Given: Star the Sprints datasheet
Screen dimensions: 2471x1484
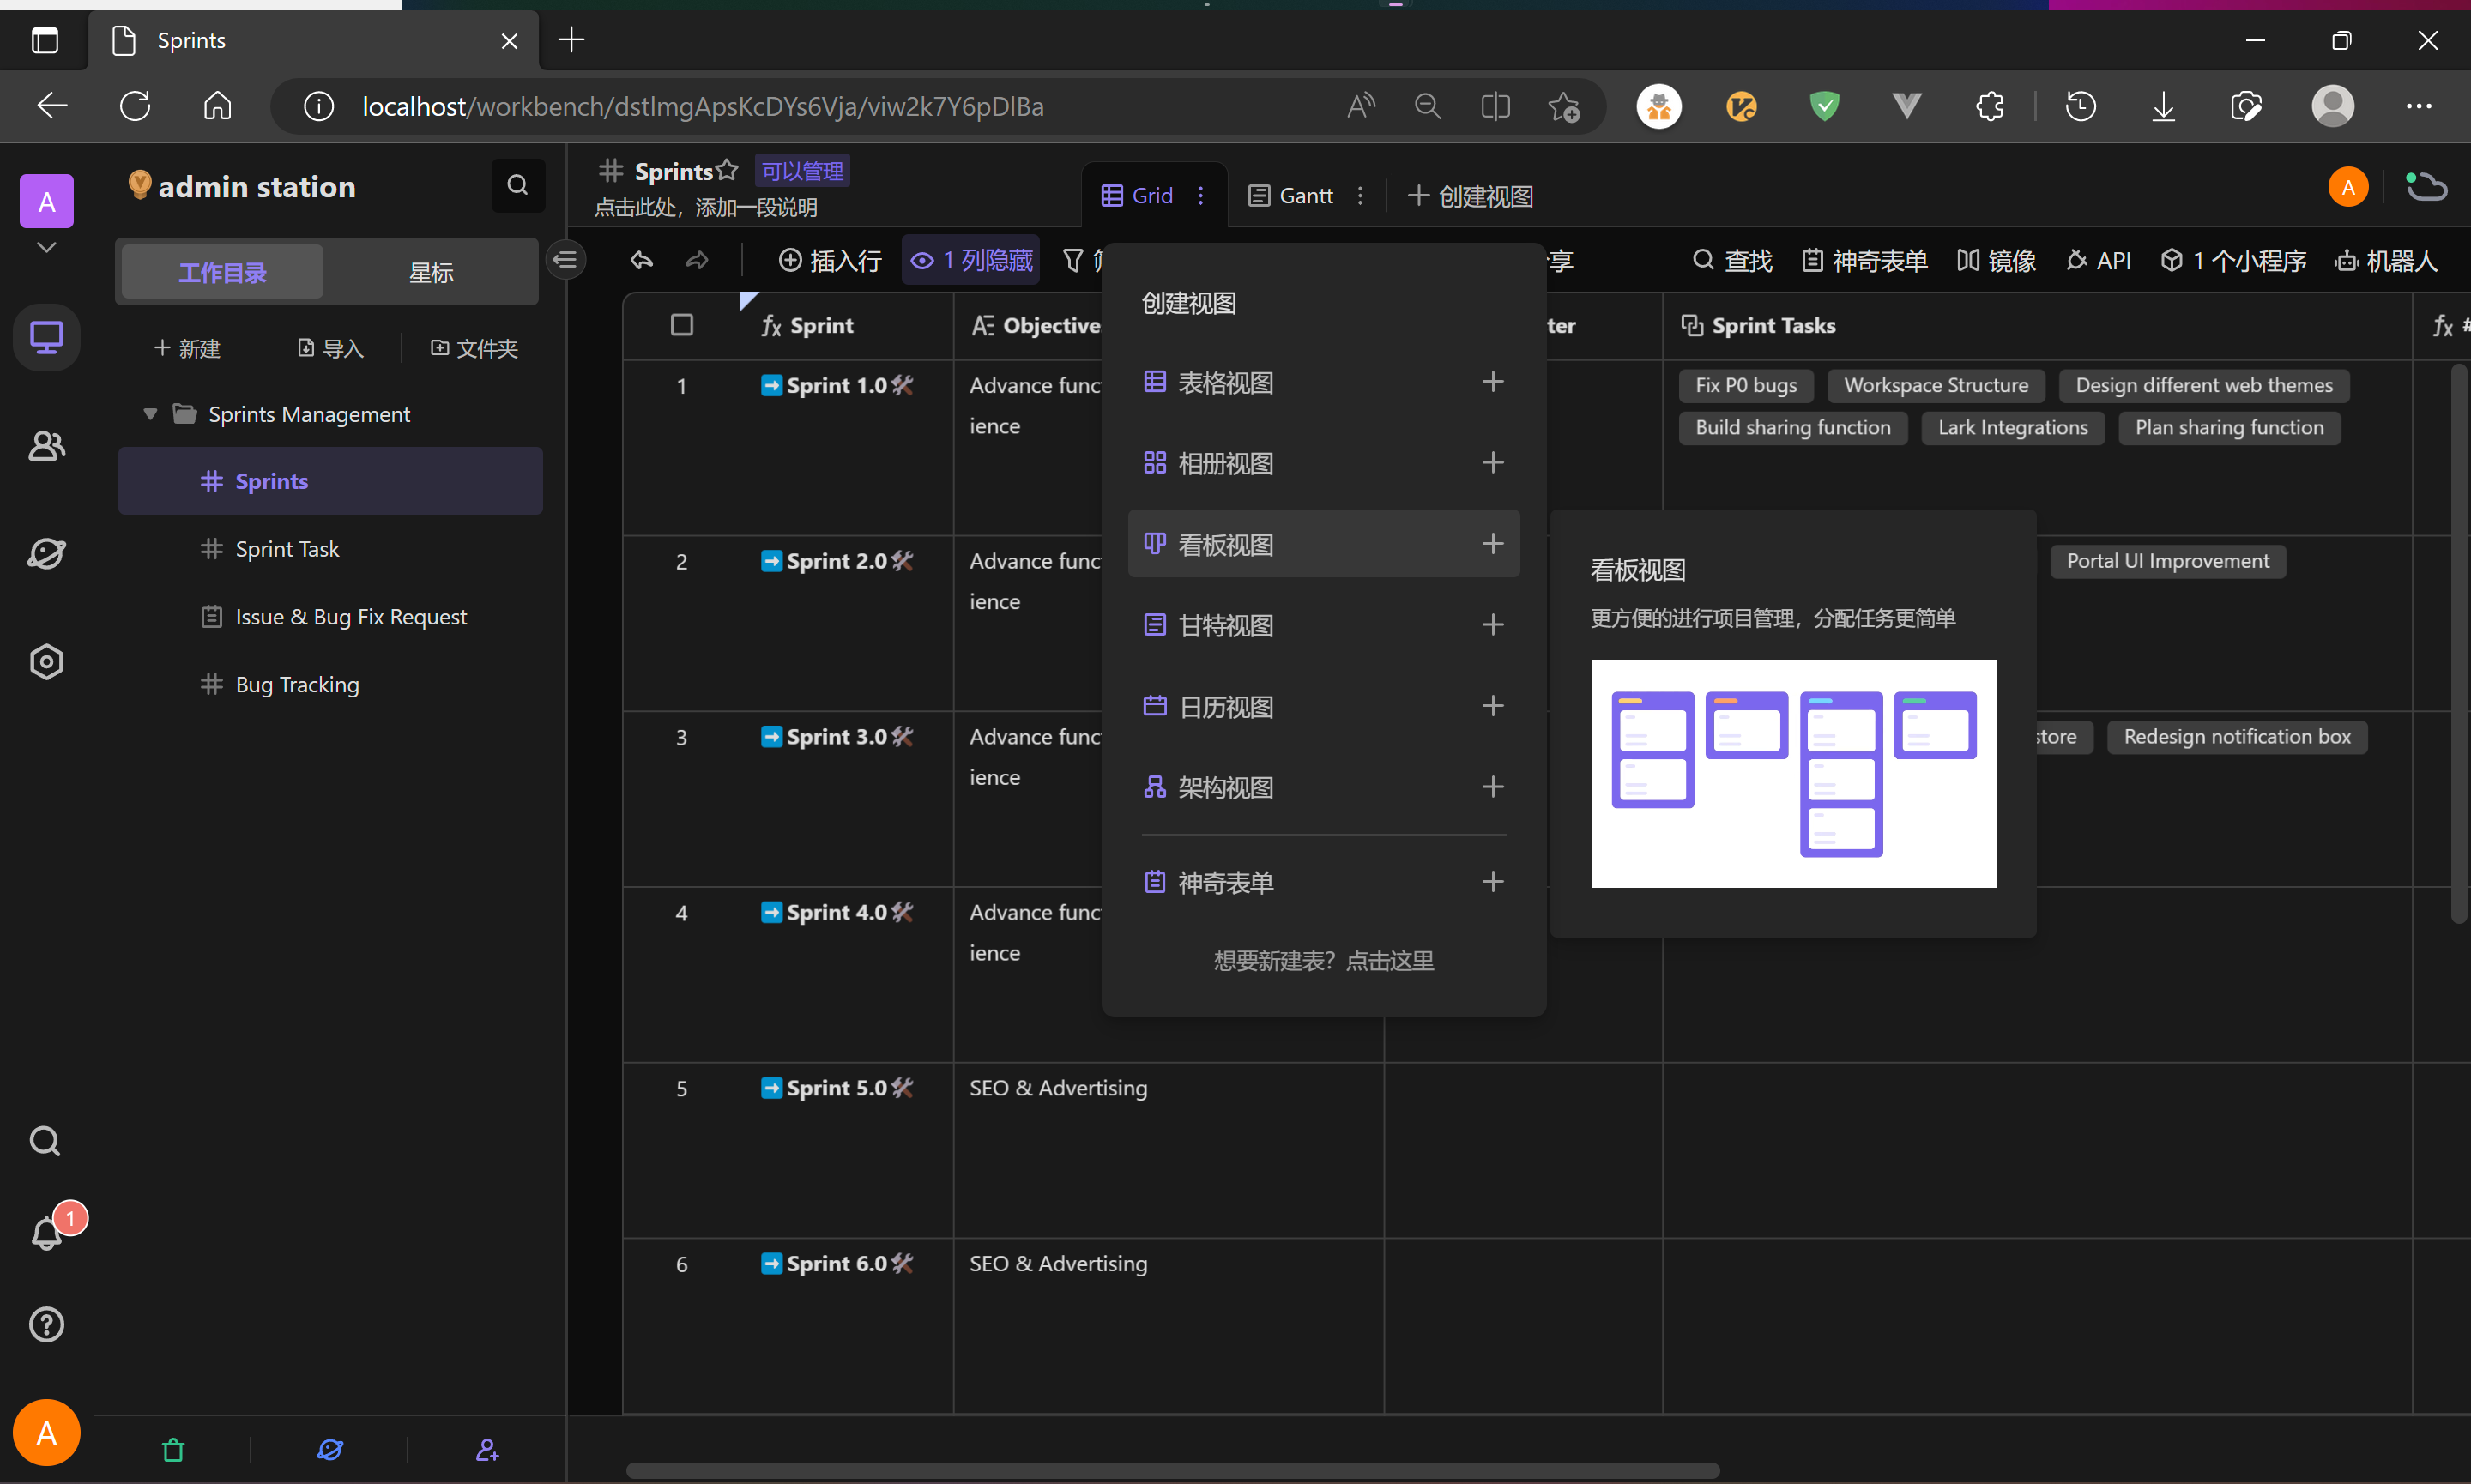Looking at the screenshot, I should [727, 171].
